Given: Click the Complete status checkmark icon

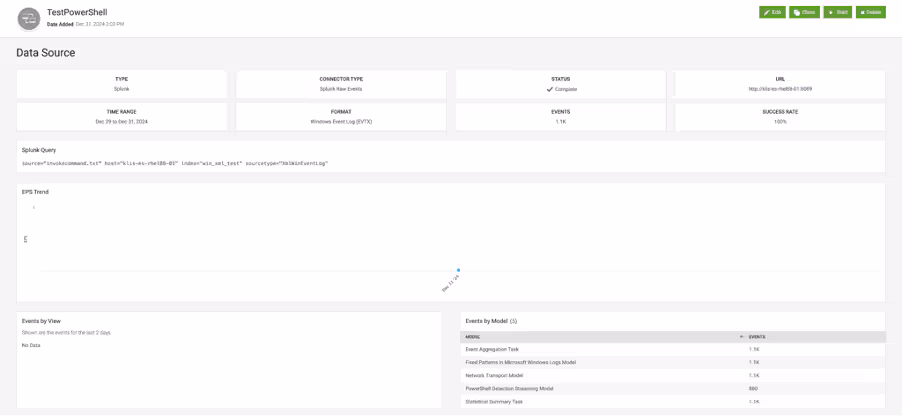Looking at the screenshot, I should pos(550,89).
